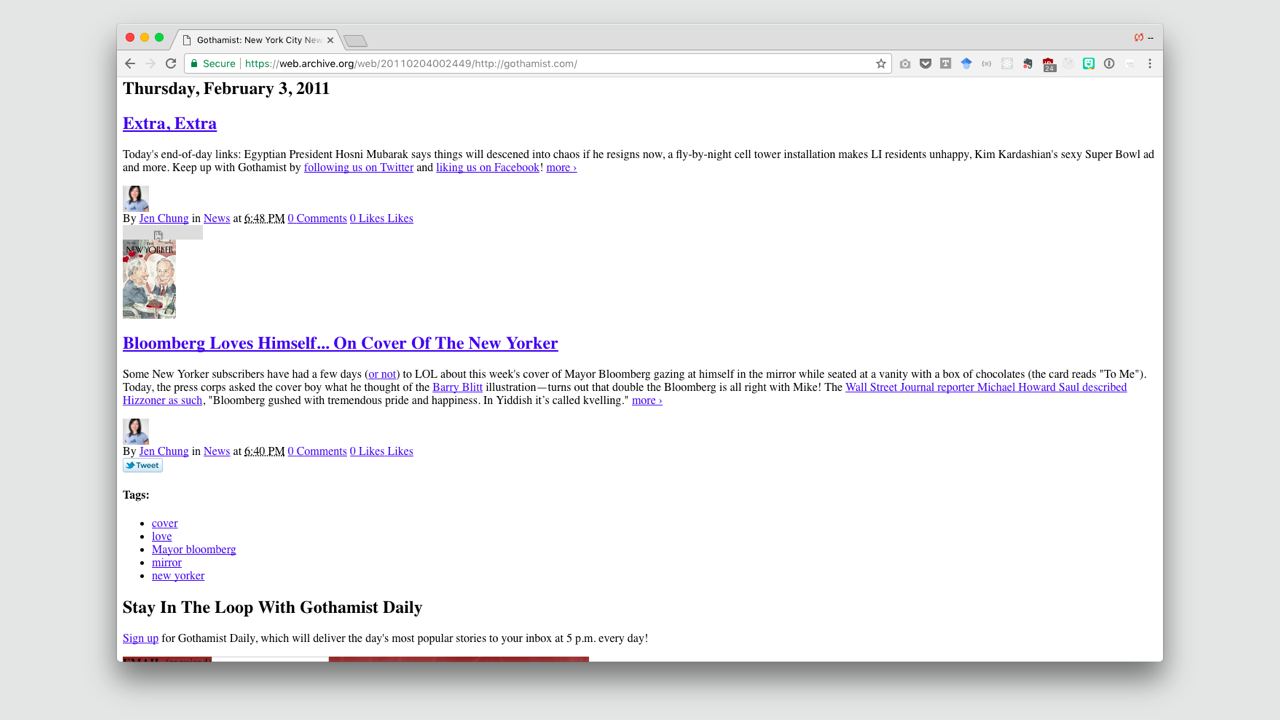
Task: Click the greyed-out forward arrow
Action: 150,63
